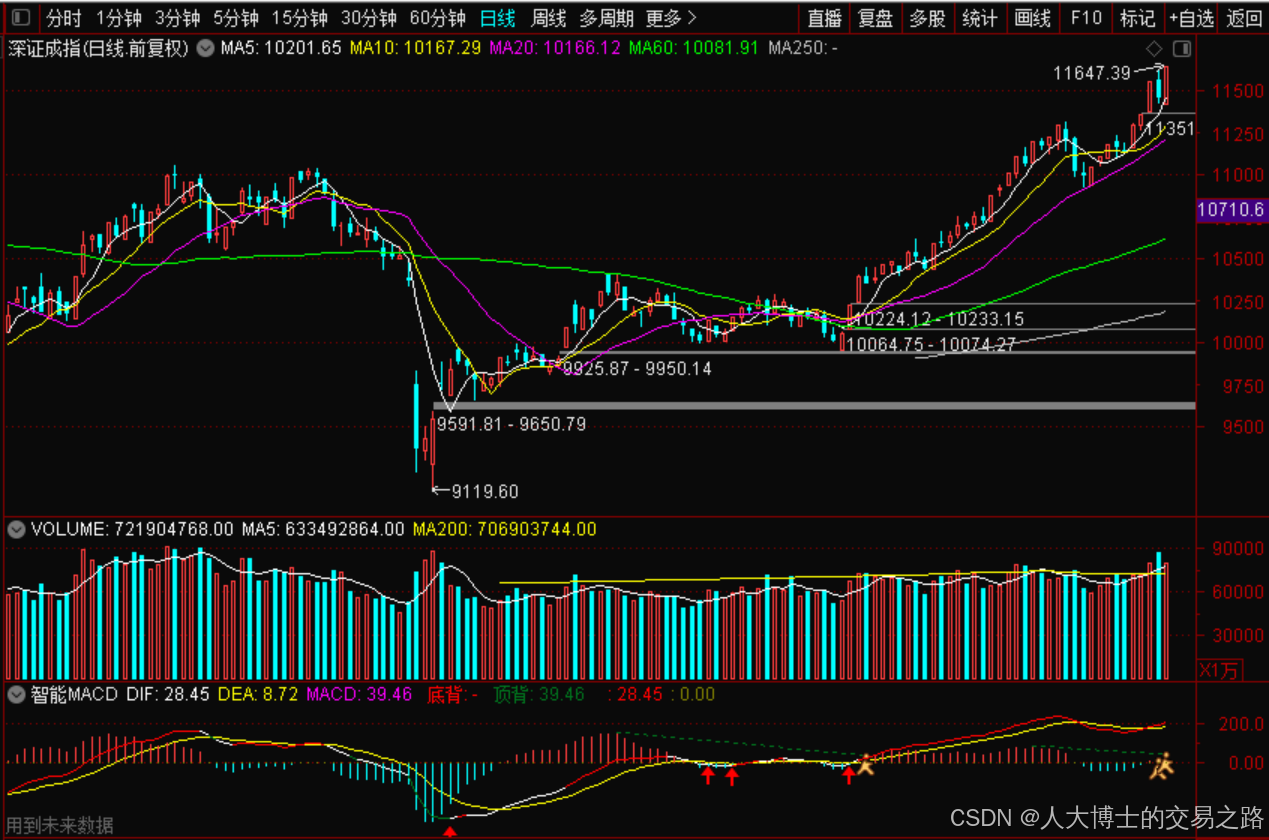Click the 深证成指(日线.前复权) title
The width and height of the screenshot is (1269, 840).
pyautogui.click(x=98, y=48)
